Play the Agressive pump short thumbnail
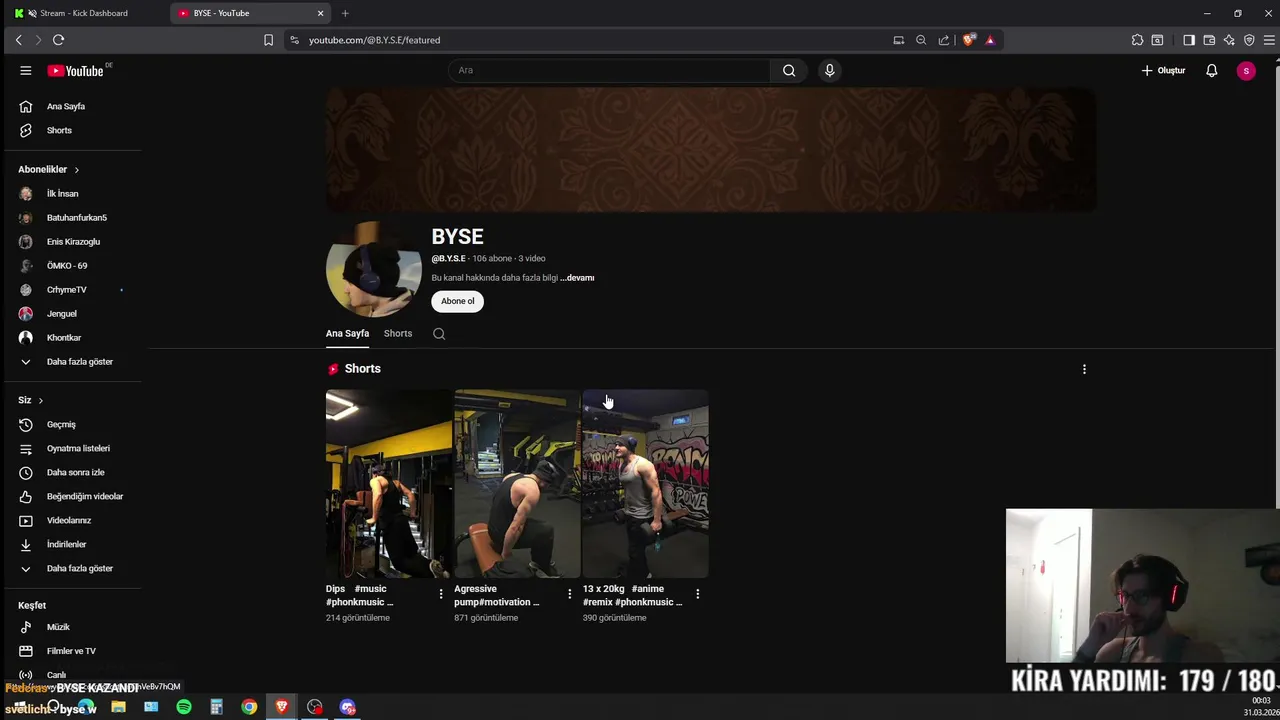Screen dimensions: 1280x720 [x=517, y=484]
